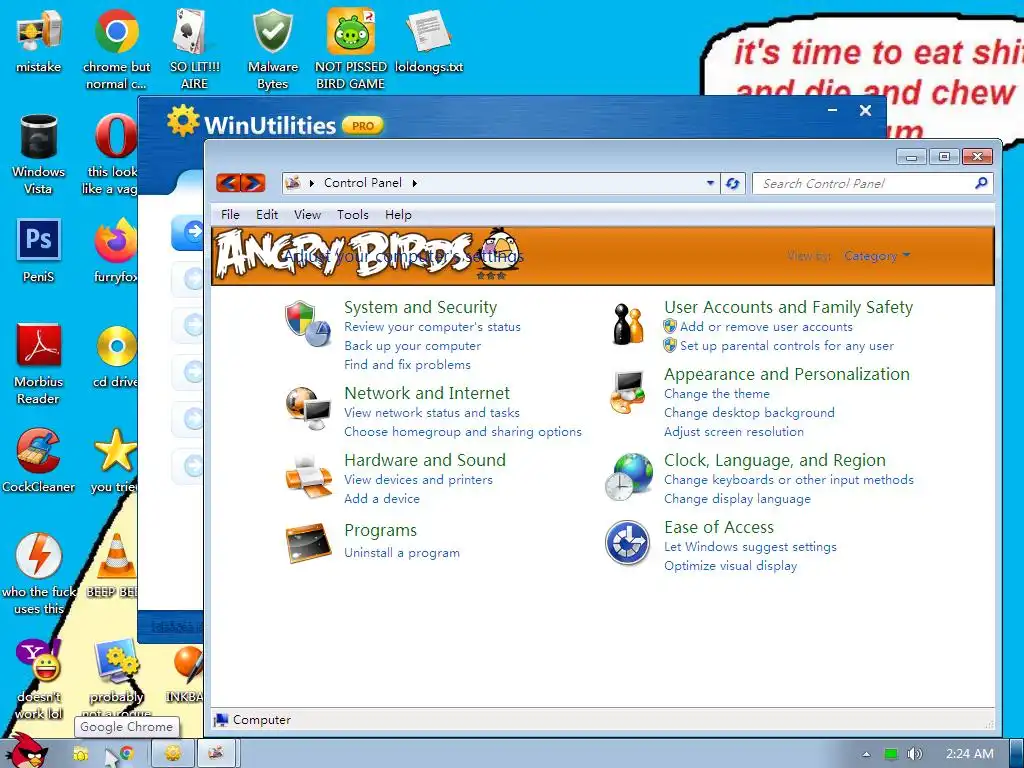
Task: Open the System and Security shield icon
Action: pos(307,323)
